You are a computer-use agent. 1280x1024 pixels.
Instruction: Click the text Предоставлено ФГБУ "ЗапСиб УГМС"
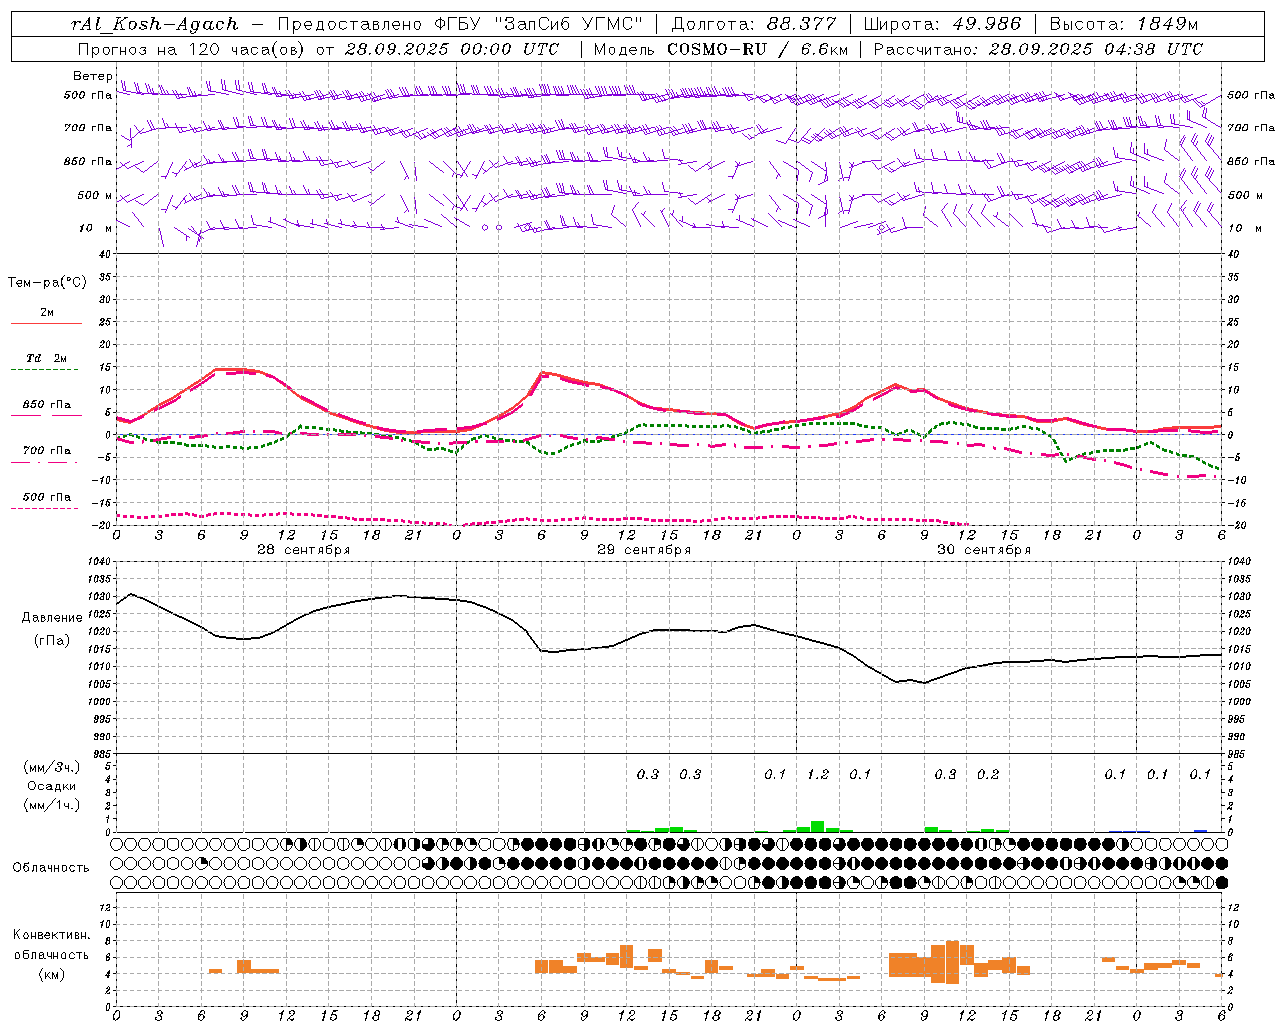459,24
